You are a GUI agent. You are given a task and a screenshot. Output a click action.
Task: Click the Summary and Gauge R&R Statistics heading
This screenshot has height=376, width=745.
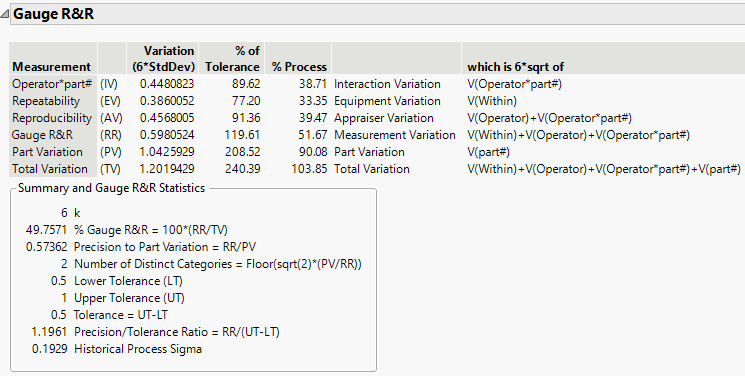[111, 188]
